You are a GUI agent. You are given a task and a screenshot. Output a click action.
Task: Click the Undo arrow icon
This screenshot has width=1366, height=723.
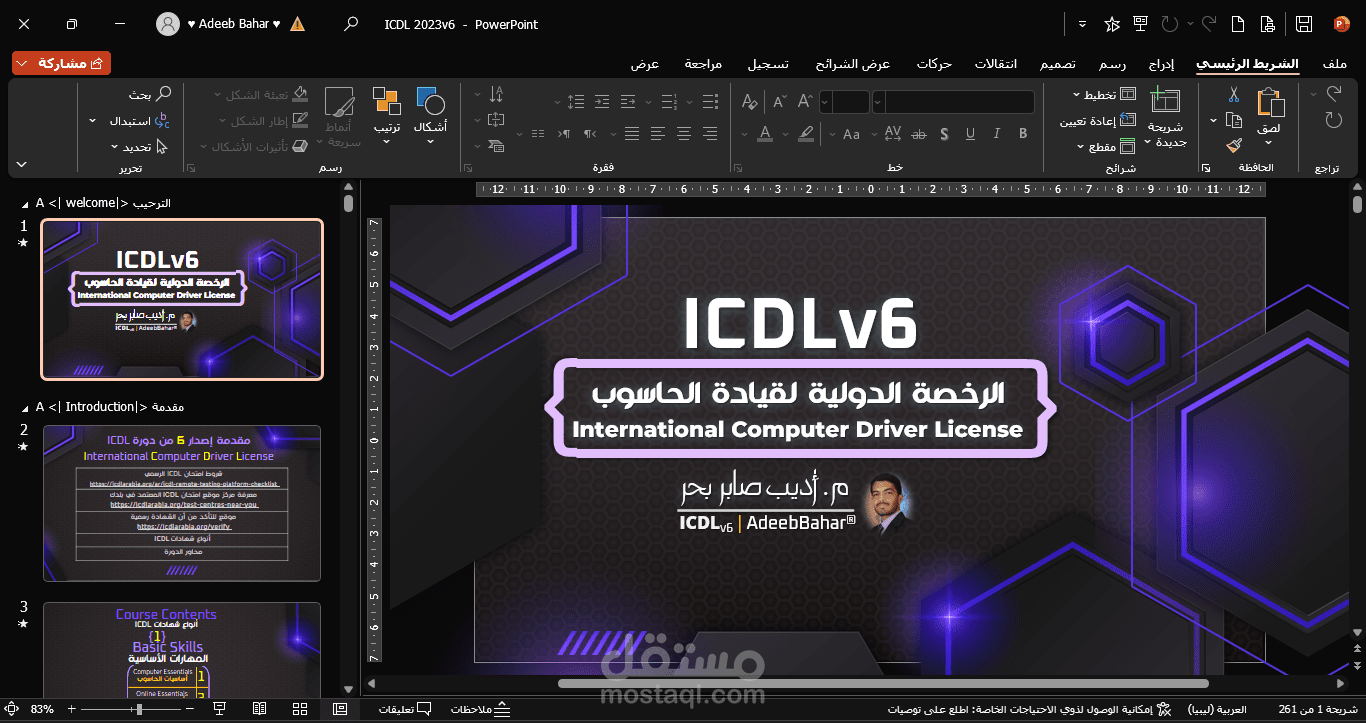tap(1333, 94)
